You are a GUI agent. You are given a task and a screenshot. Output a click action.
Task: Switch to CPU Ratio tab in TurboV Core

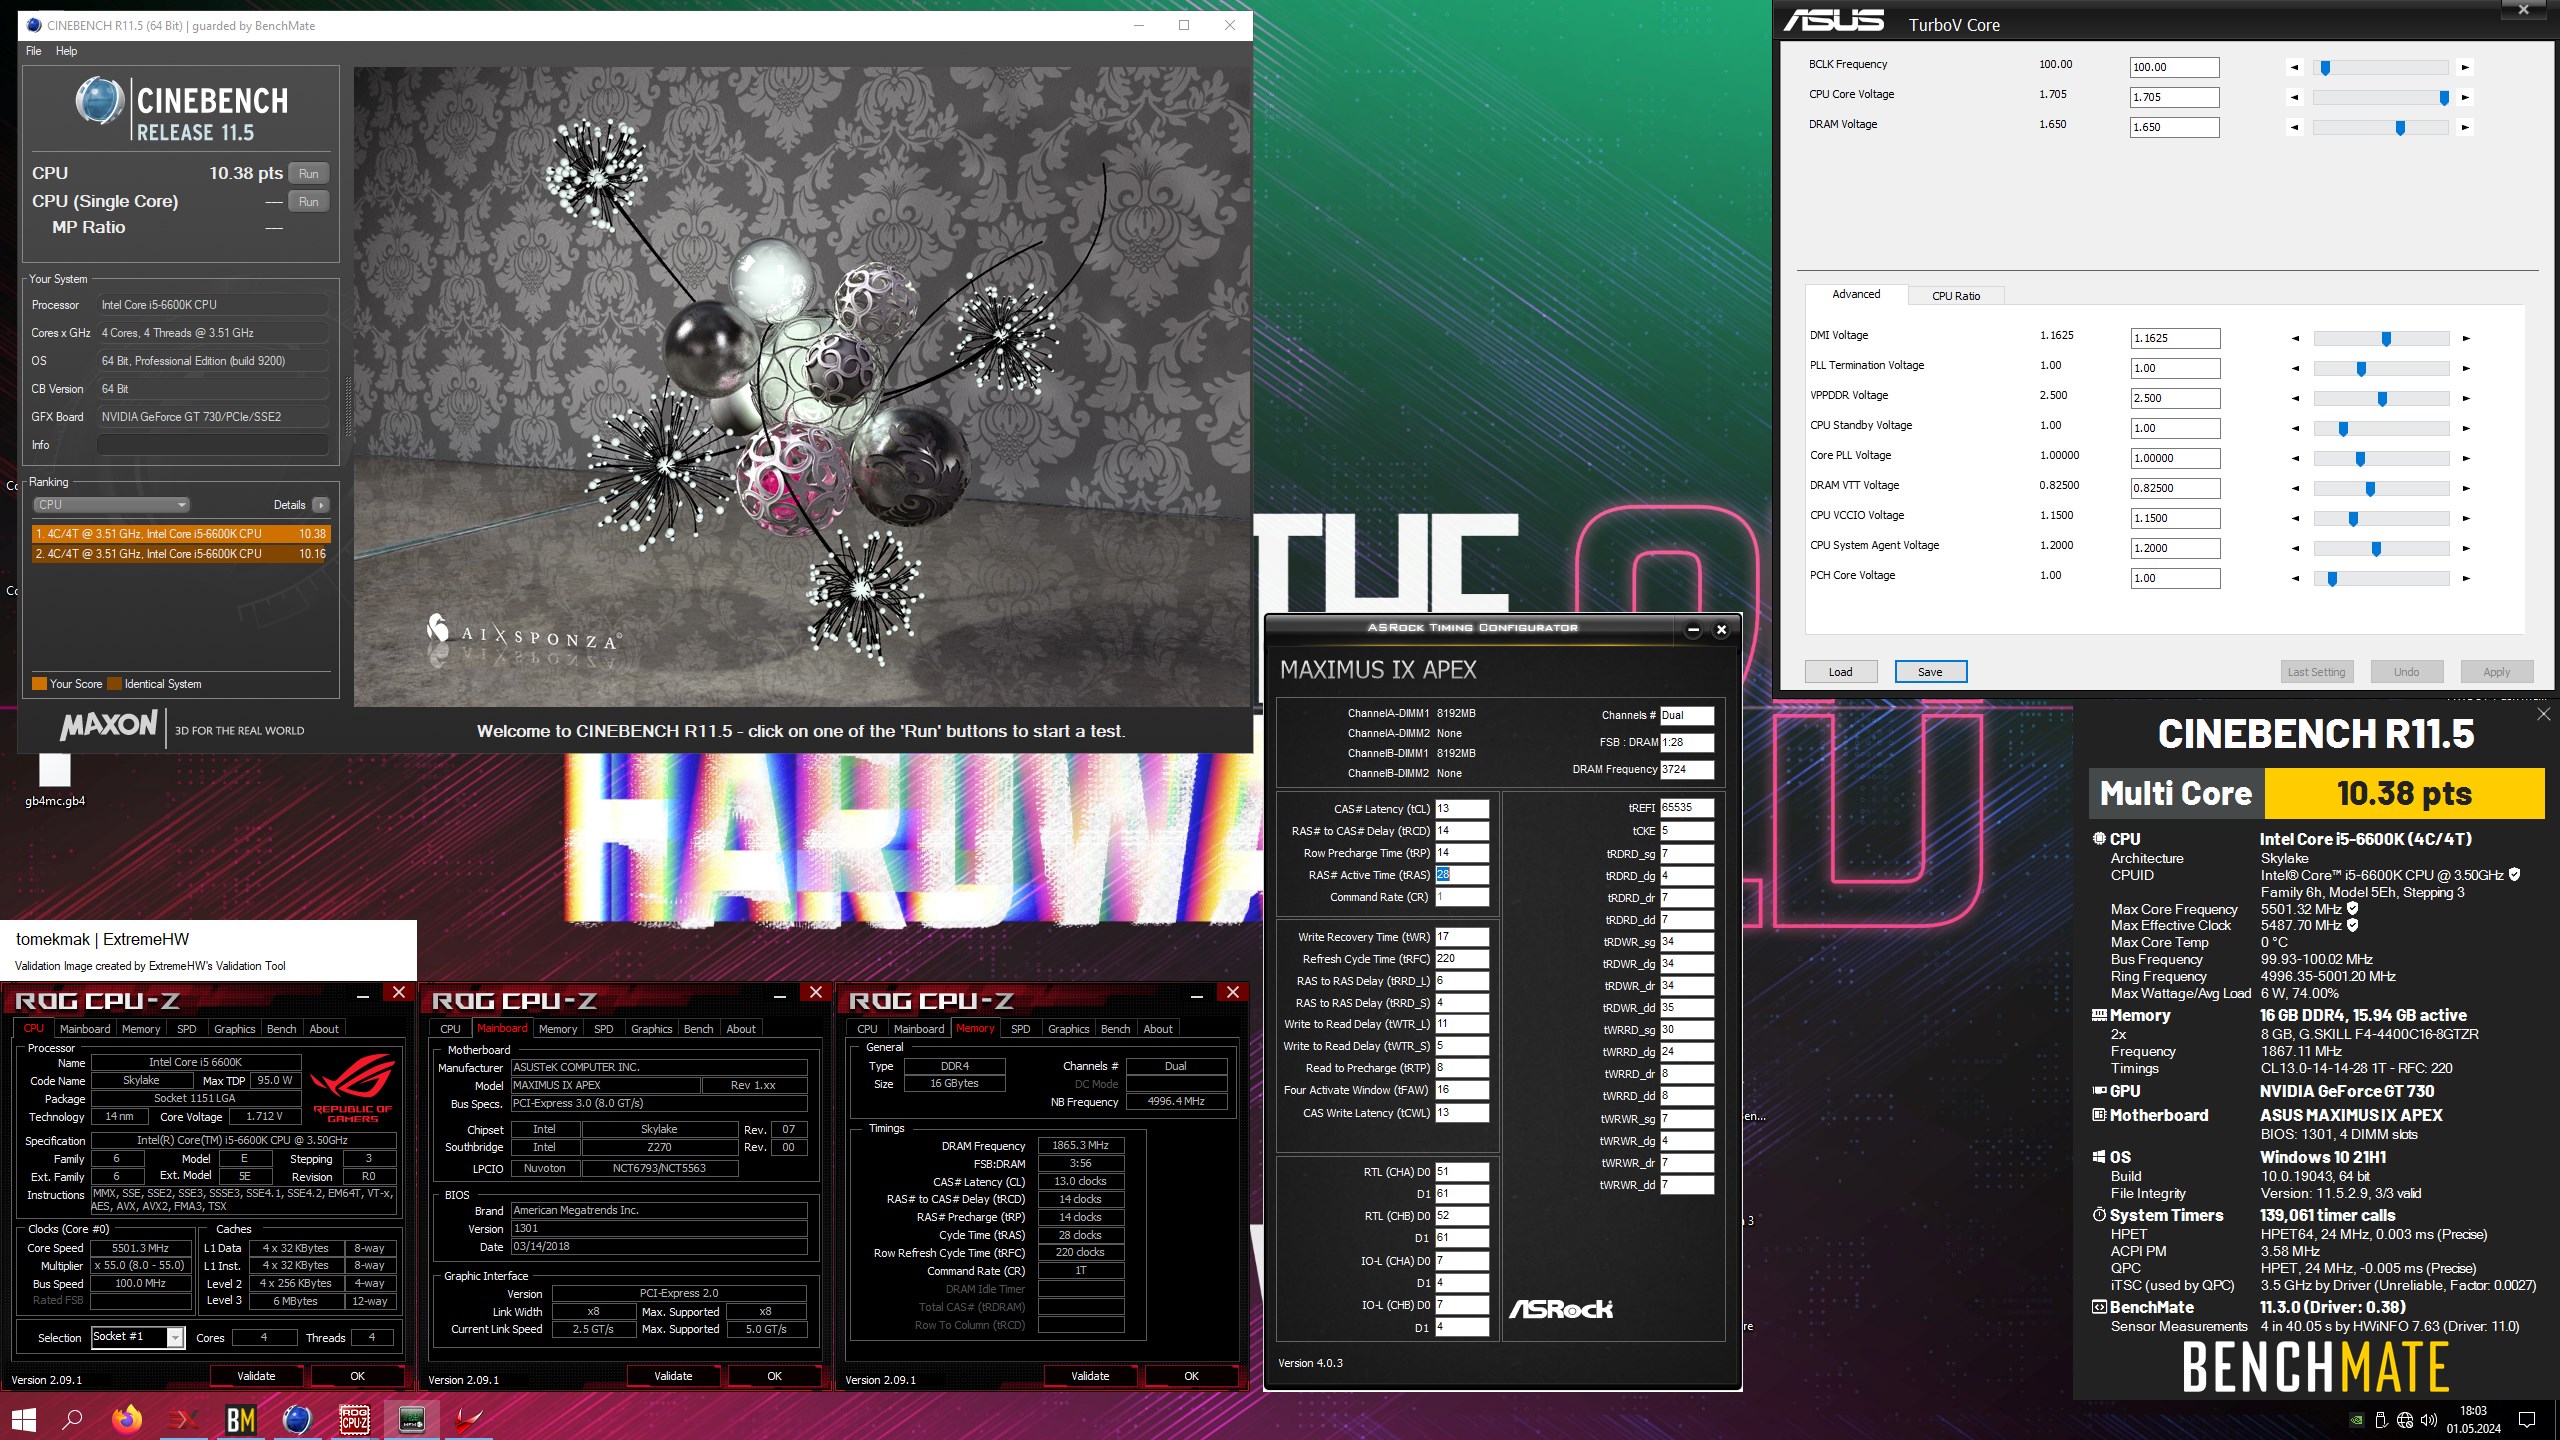pos(1955,296)
